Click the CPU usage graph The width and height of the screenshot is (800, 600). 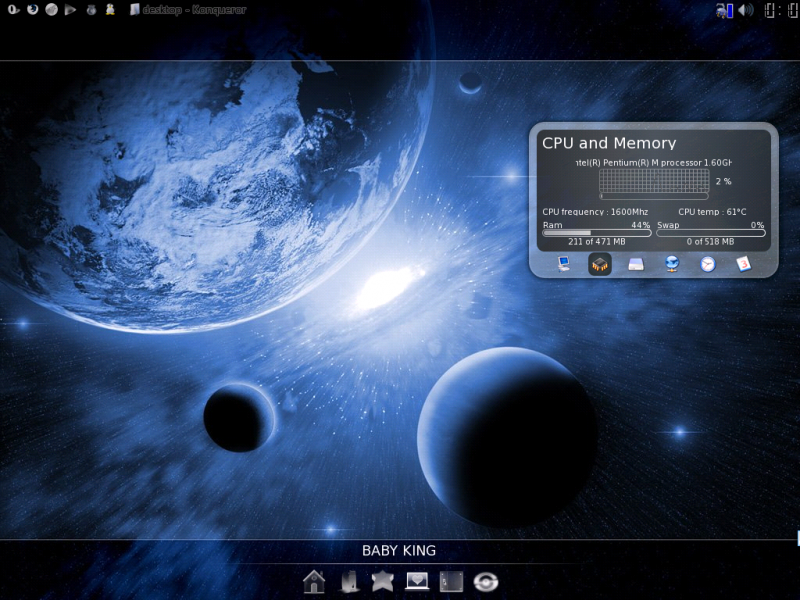(x=654, y=181)
